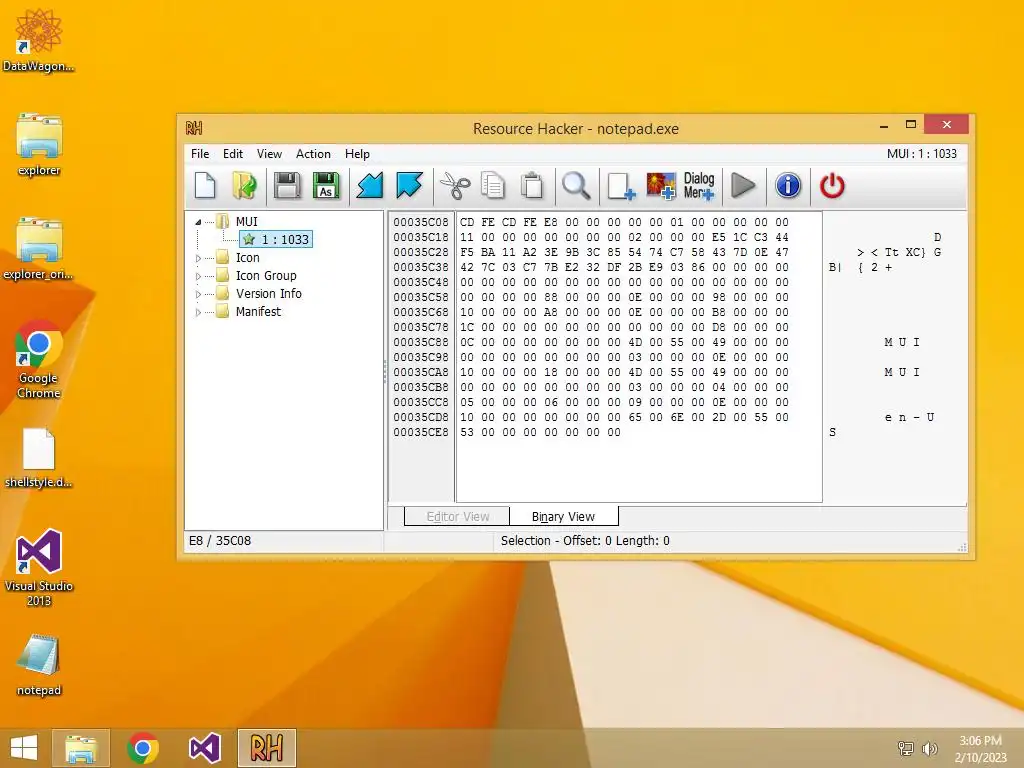This screenshot has height=768, width=1024.
Task: Click the Add empty resource icon
Action: tap(620, 185)
